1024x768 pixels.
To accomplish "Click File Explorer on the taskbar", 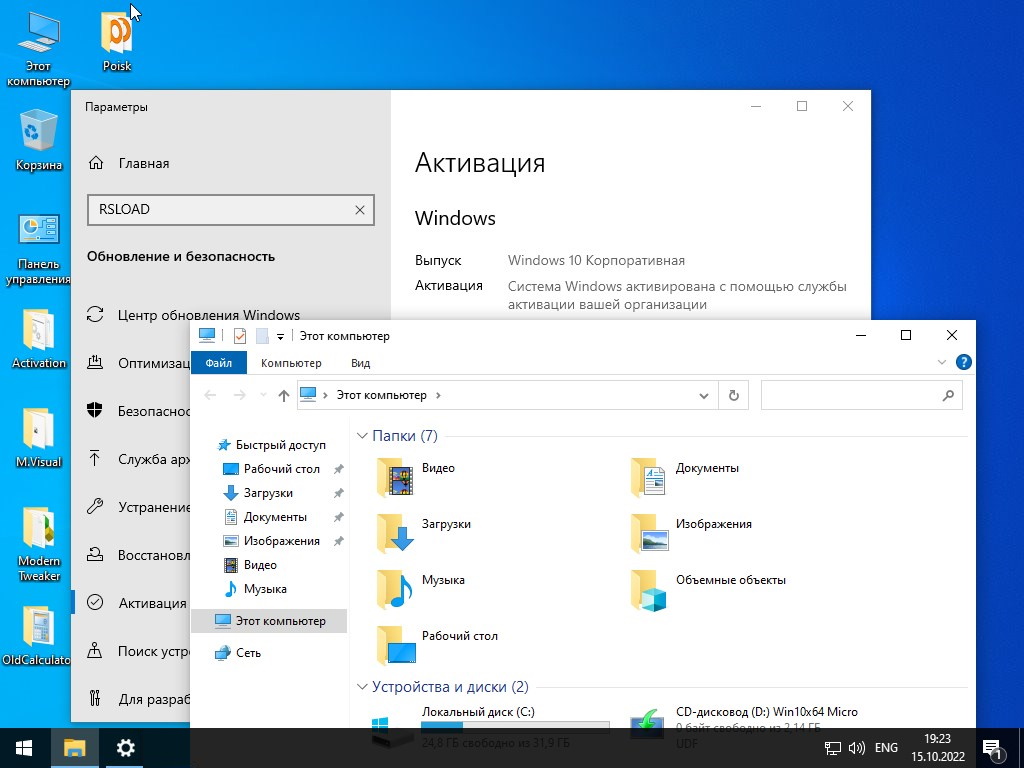I will click(74, 748).
